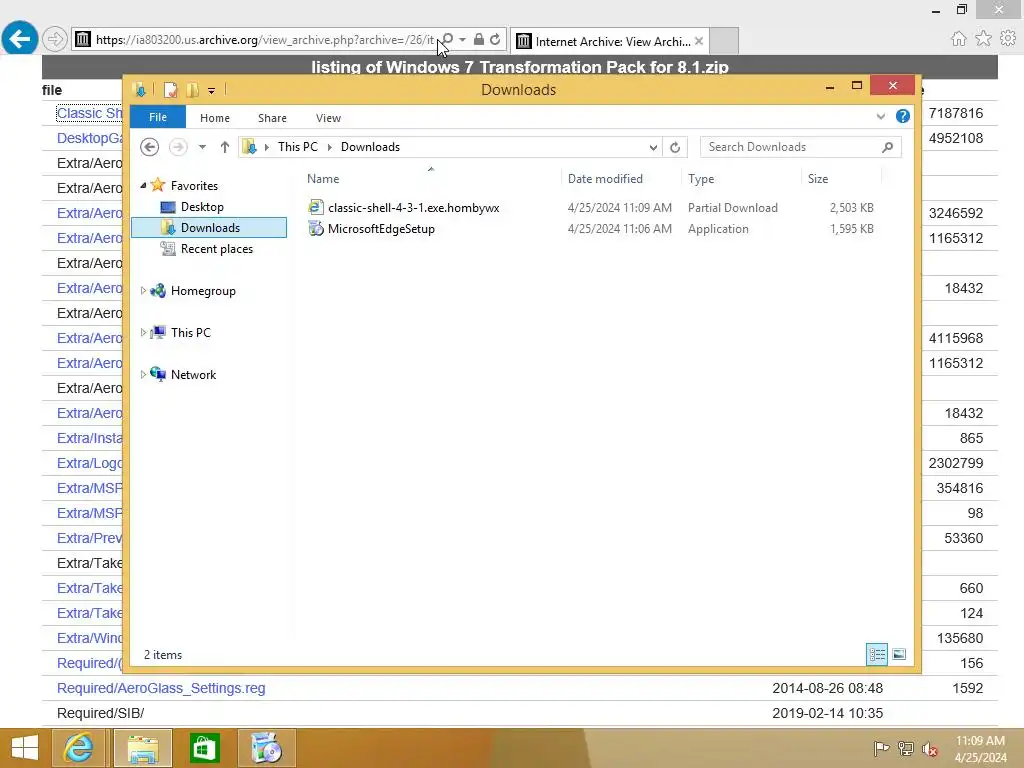Open the Home ribbon tab
1024x768 pixels.
tap(215, 118)
